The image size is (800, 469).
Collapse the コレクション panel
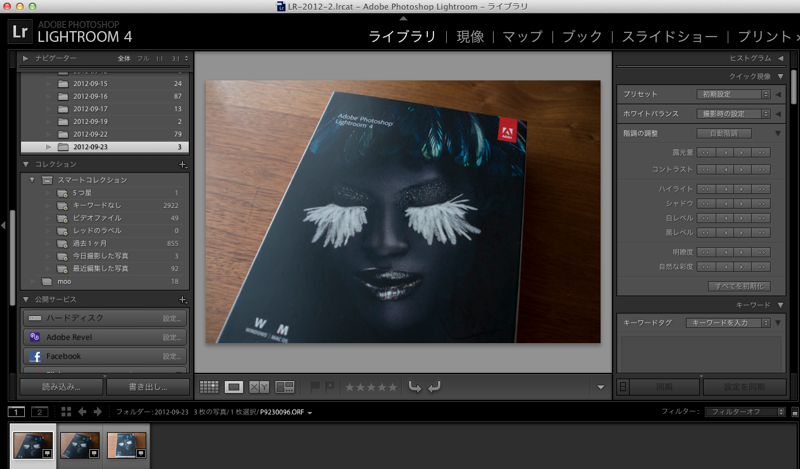pos(26,164)
